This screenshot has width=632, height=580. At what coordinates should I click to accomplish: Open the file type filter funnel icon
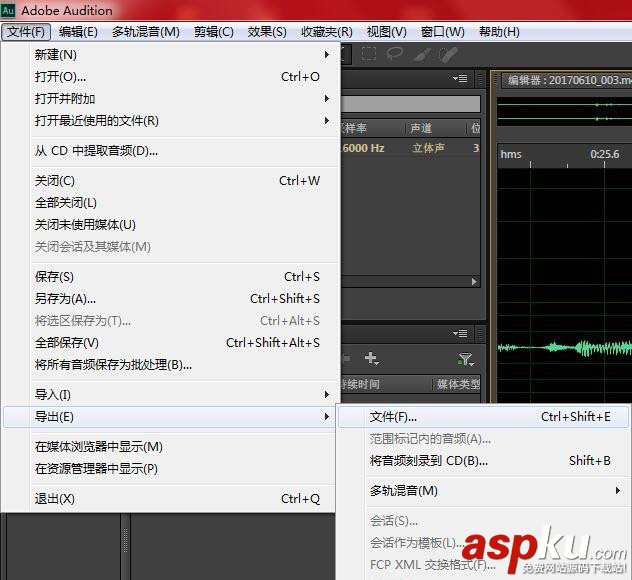pyautogui.click(x=466, y=359)
